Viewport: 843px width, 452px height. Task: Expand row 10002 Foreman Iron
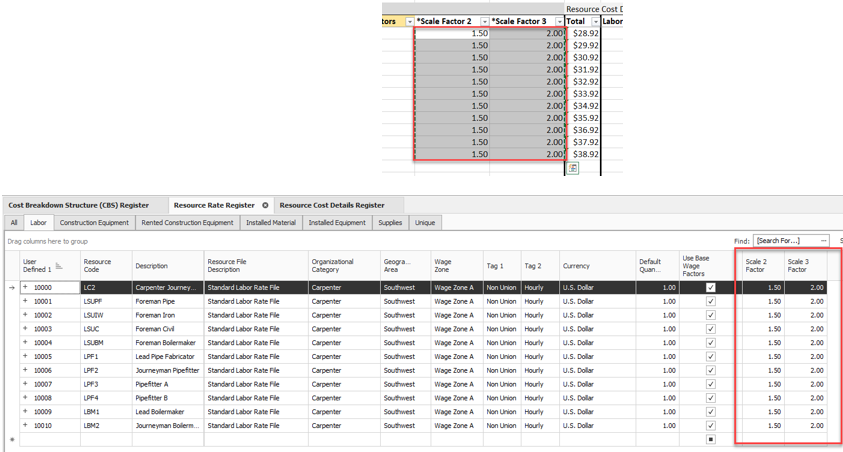coord(25,315)
